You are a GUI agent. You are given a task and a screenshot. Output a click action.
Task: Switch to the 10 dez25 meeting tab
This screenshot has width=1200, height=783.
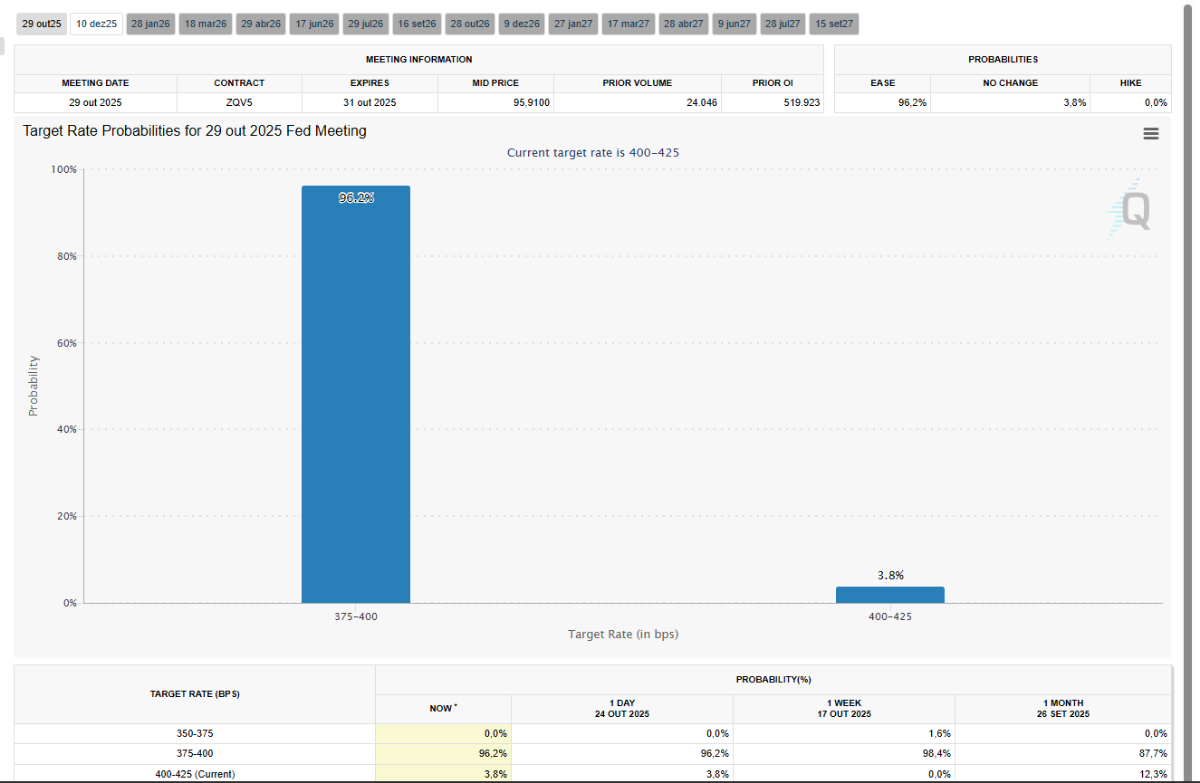point(97,24)
